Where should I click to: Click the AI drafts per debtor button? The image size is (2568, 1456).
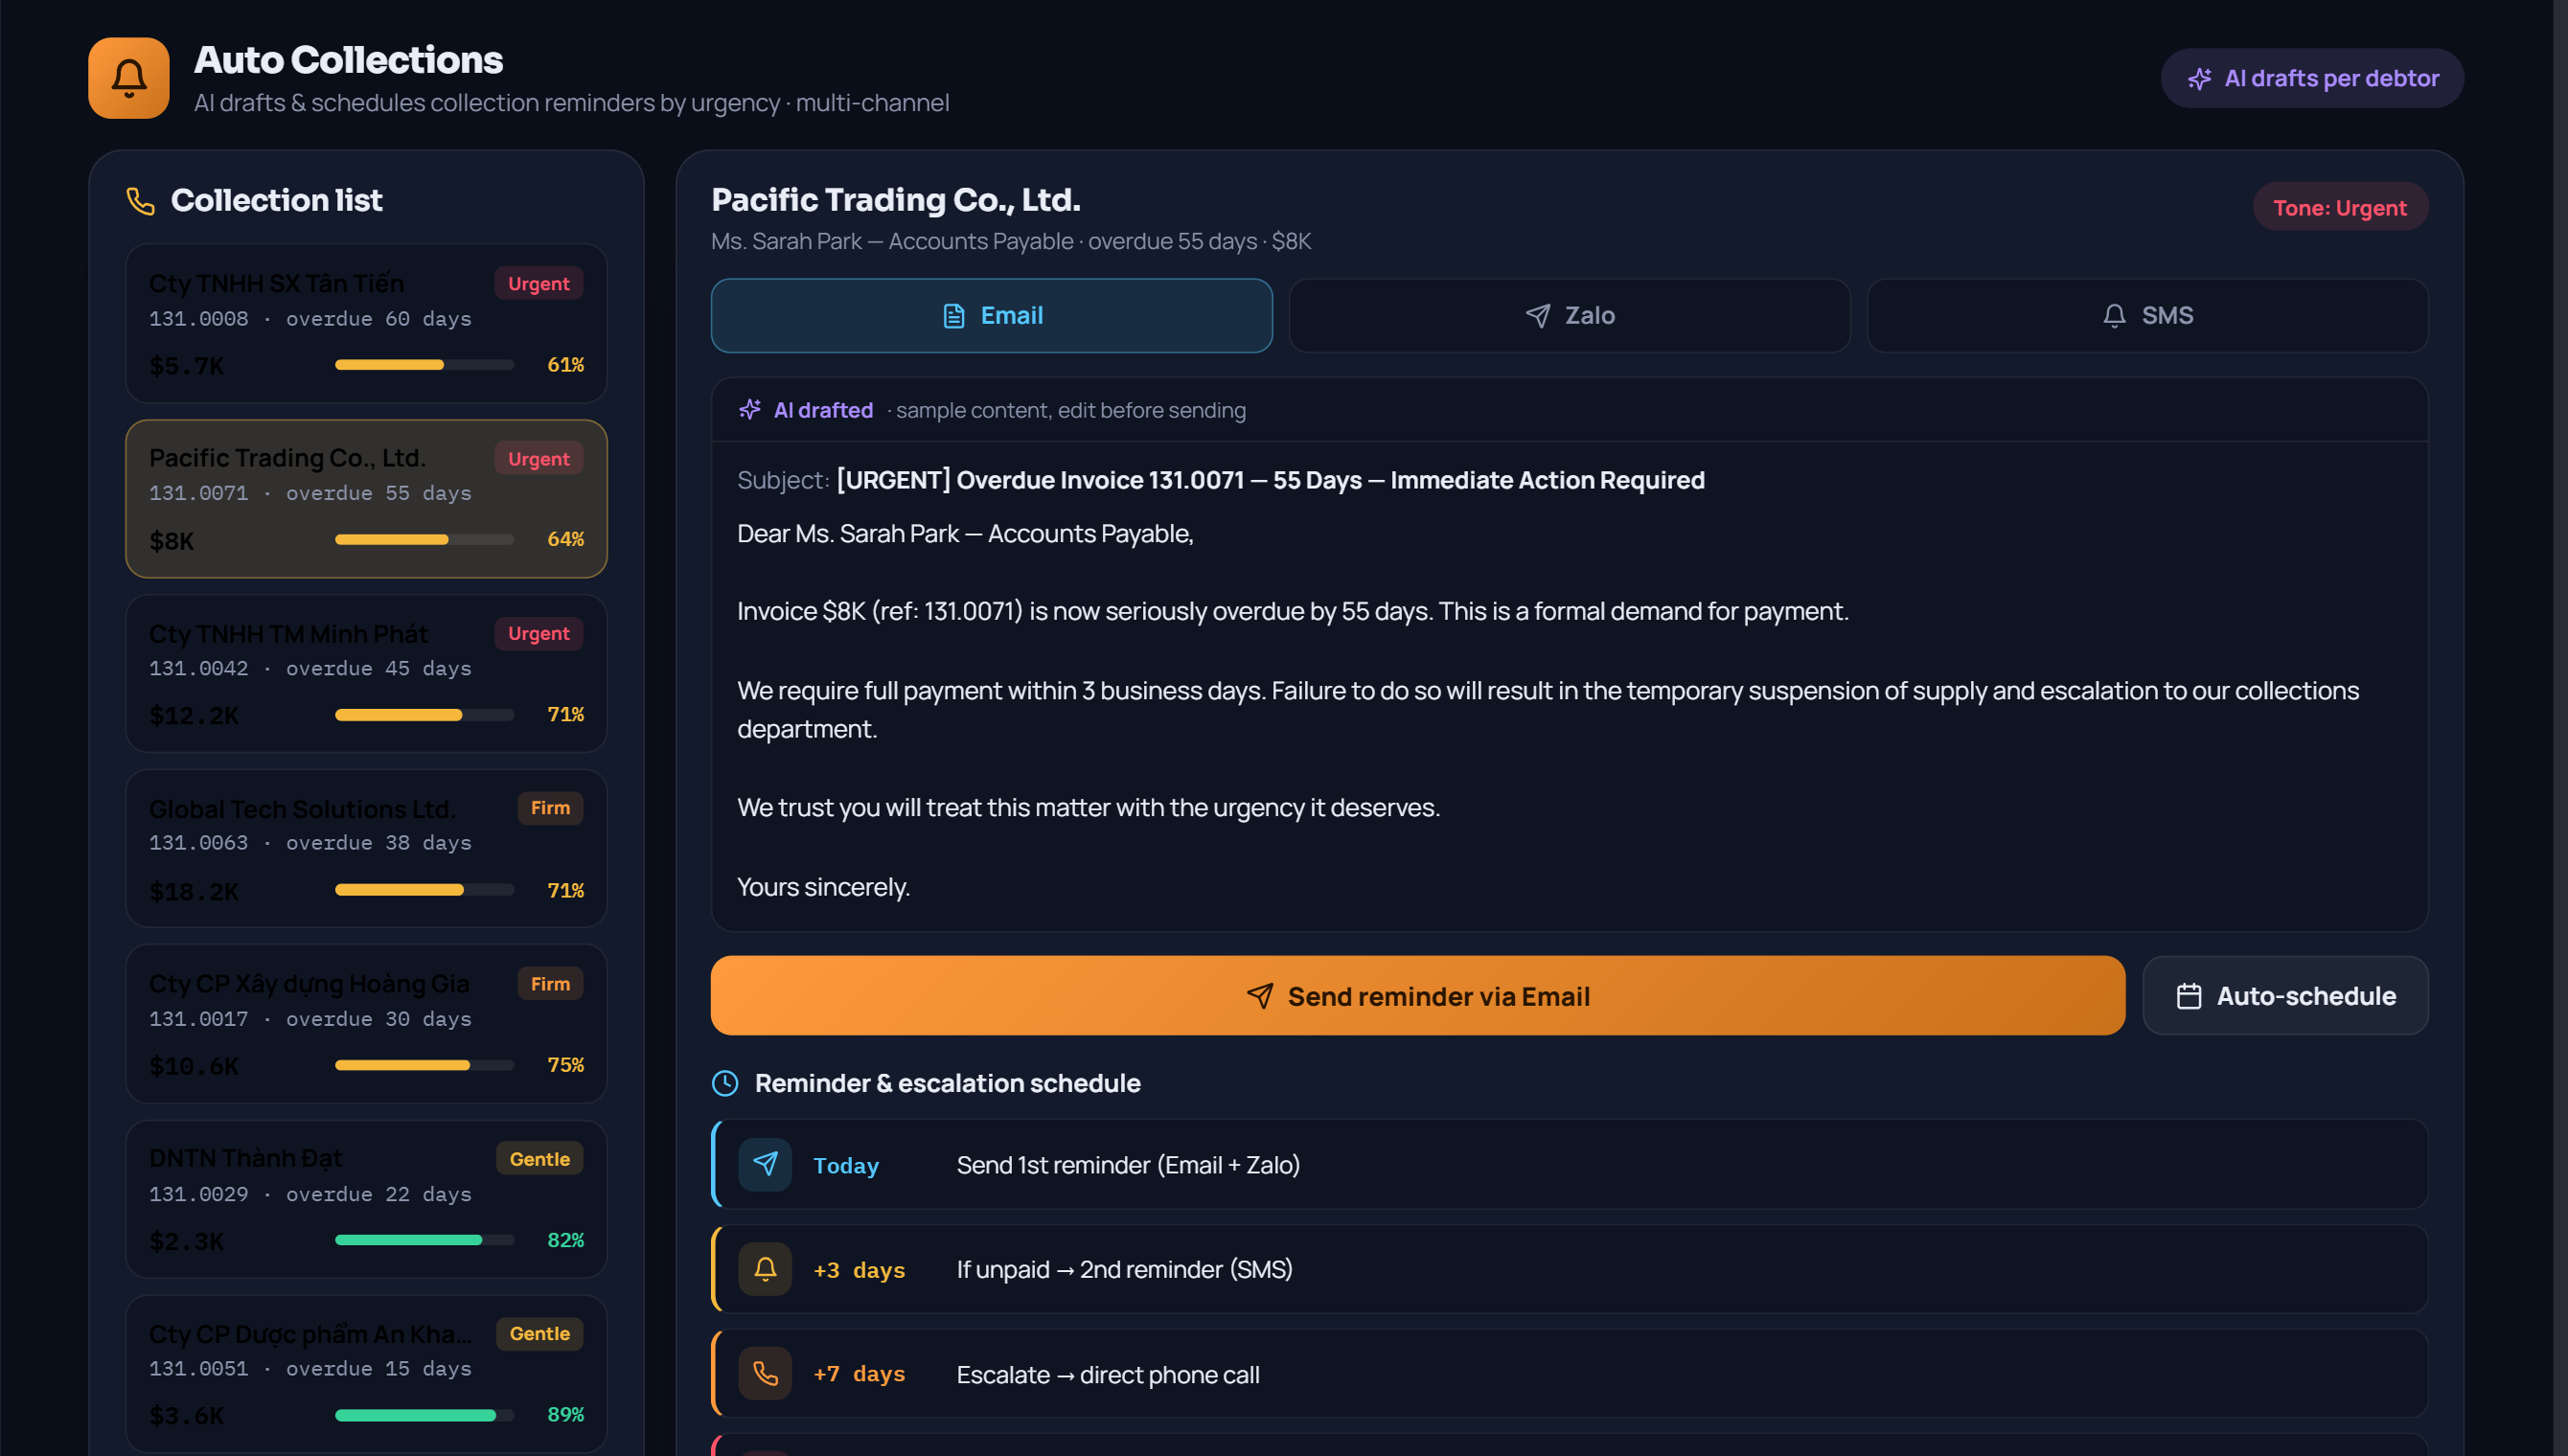pyautogui.click(x=2312, y=79)
